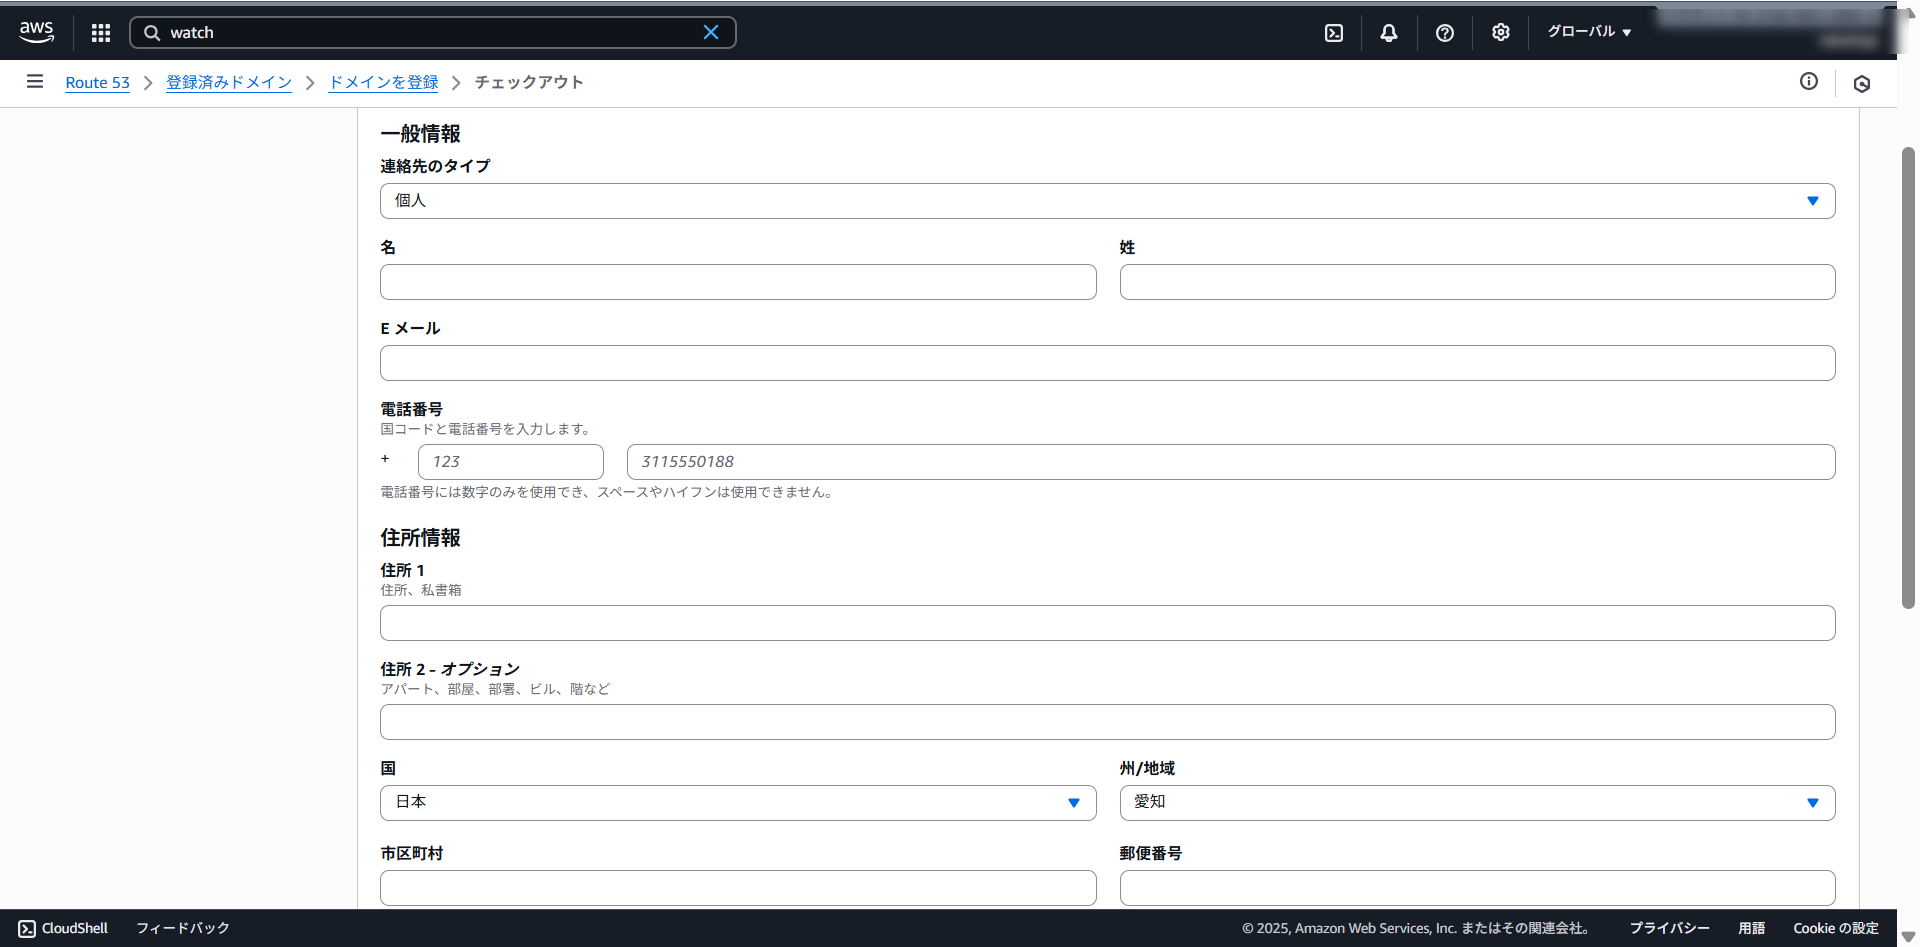
Task: Open Cookie の設定 in footer
Action: pyautogui.click(x=1835, y=928)
